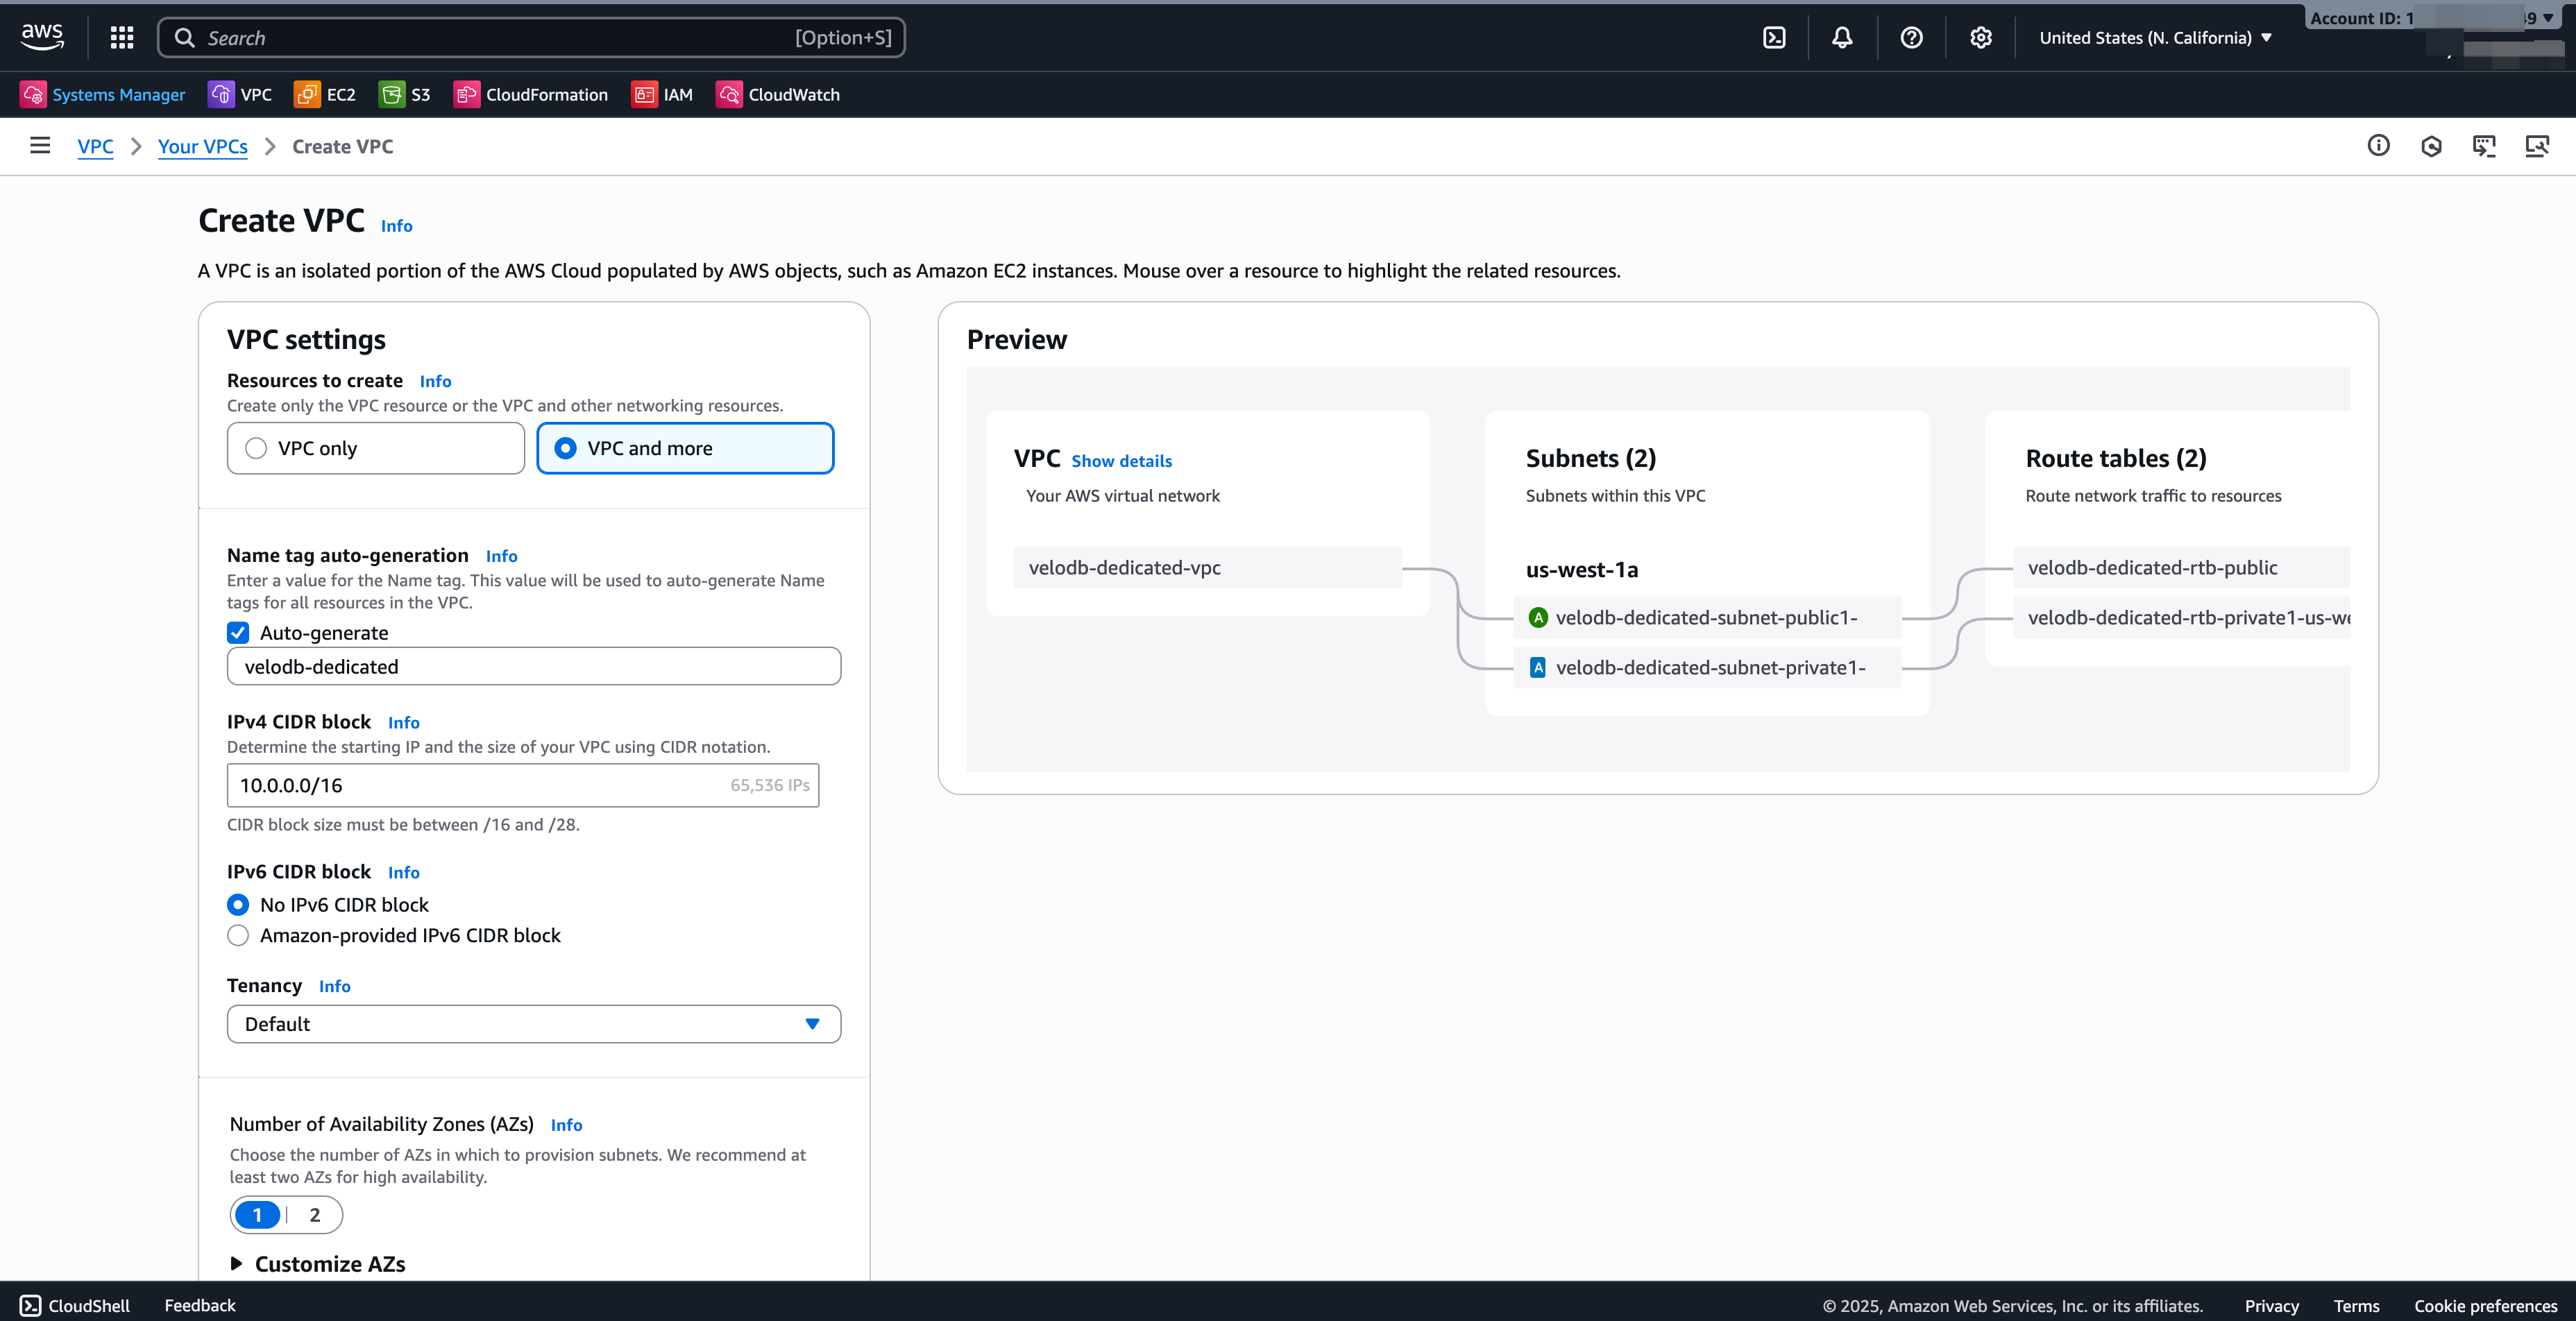2576x1321 pixels.
Task: Open the region selector United States (N. California)
Action: pyautogui.click(x=2155, y=37)
